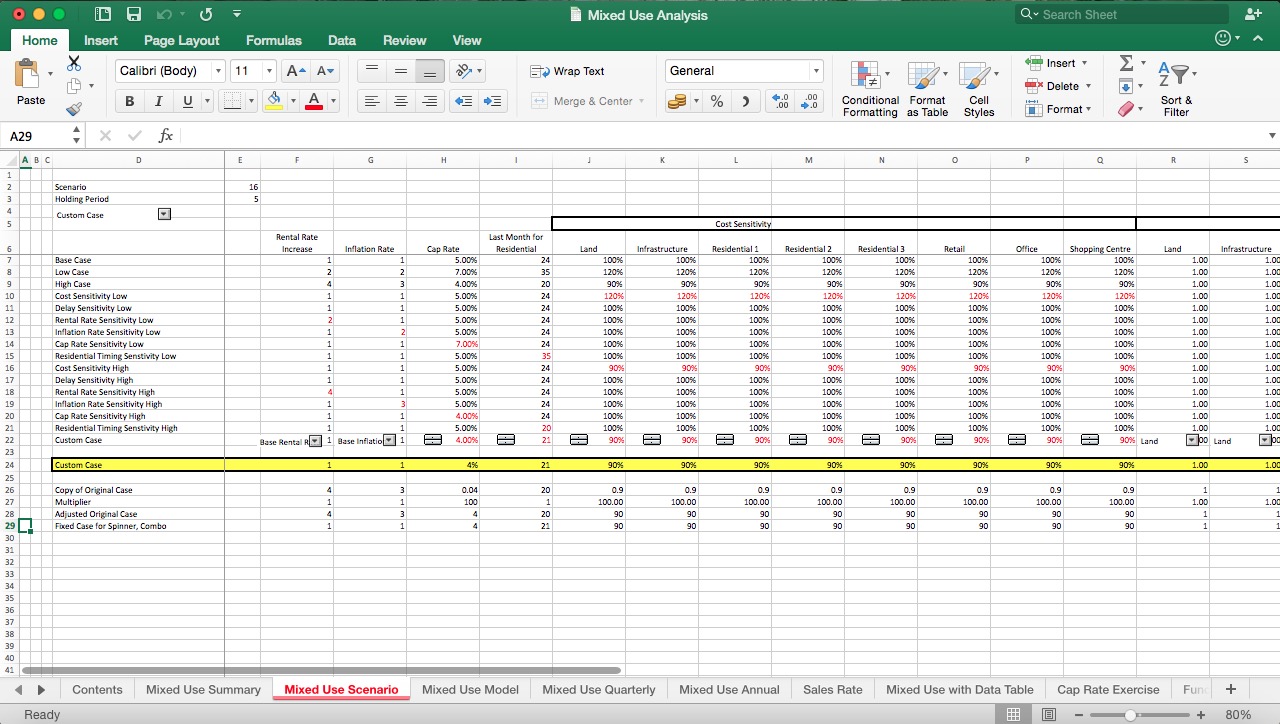Viewport: 1280px width, 724px height.
Task: Decrease decimal places
Action: [809, 101]
